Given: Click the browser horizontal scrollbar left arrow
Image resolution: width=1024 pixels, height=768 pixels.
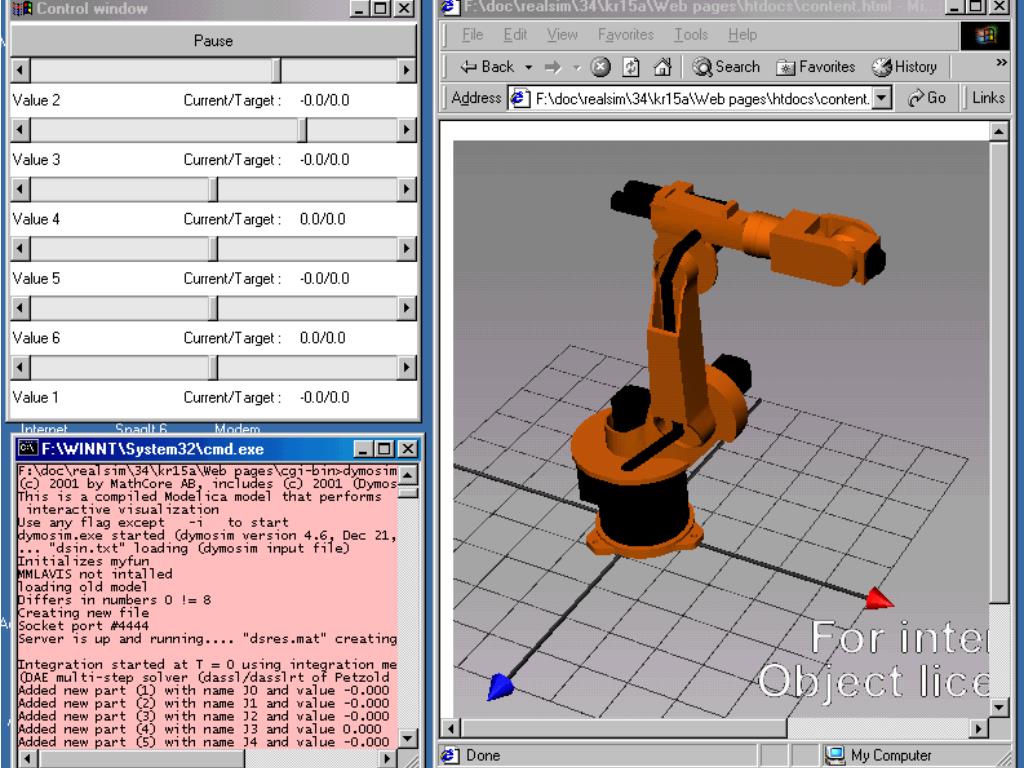Looking at the screenshot, I should tap(451, 728).
